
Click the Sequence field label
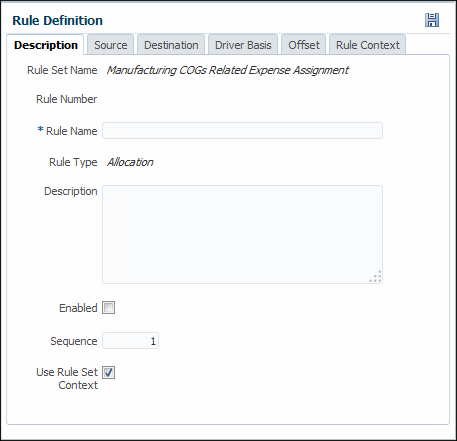(74, 341)
